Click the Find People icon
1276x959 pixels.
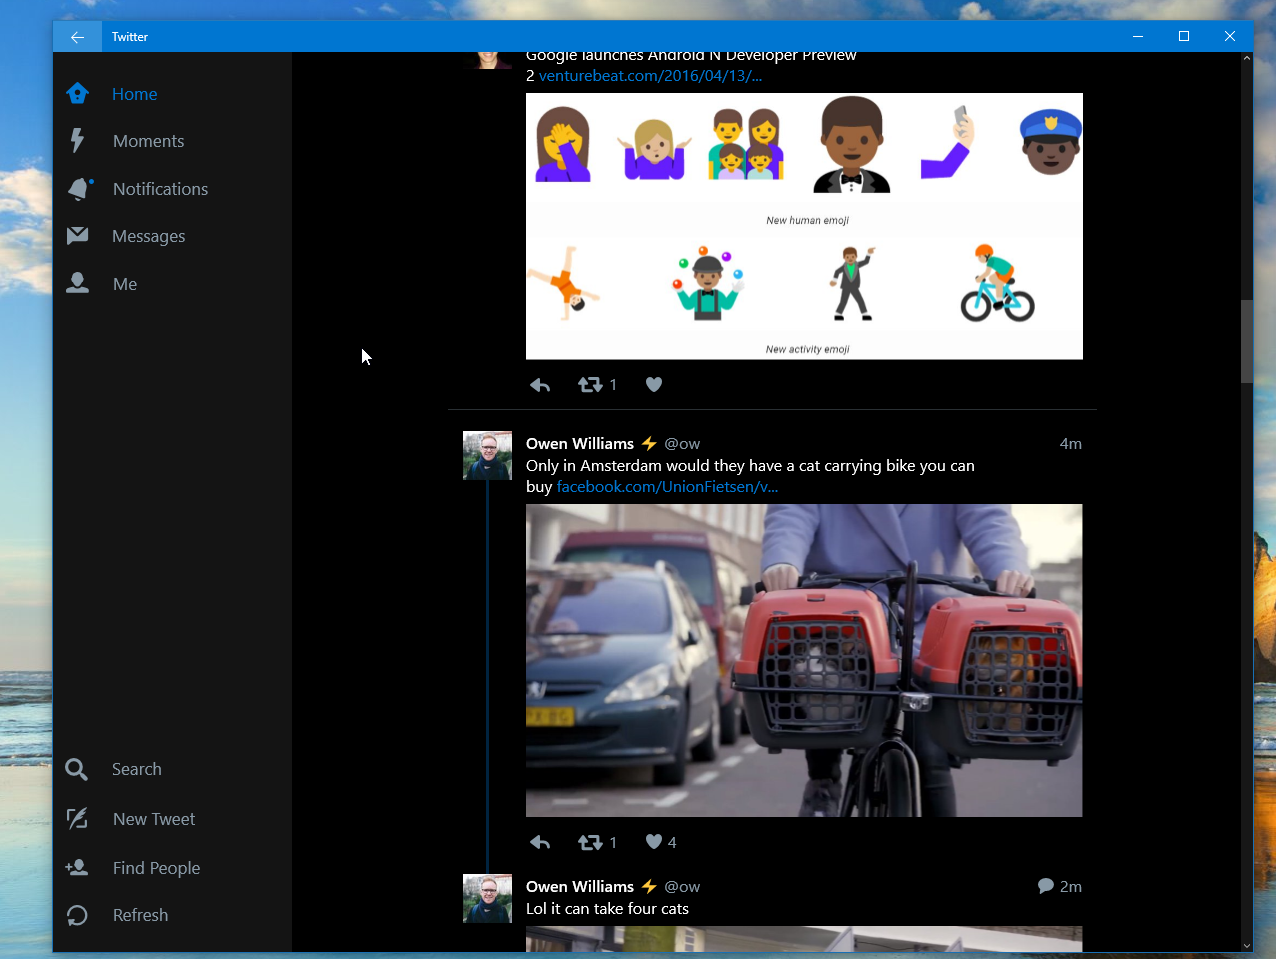77,867
